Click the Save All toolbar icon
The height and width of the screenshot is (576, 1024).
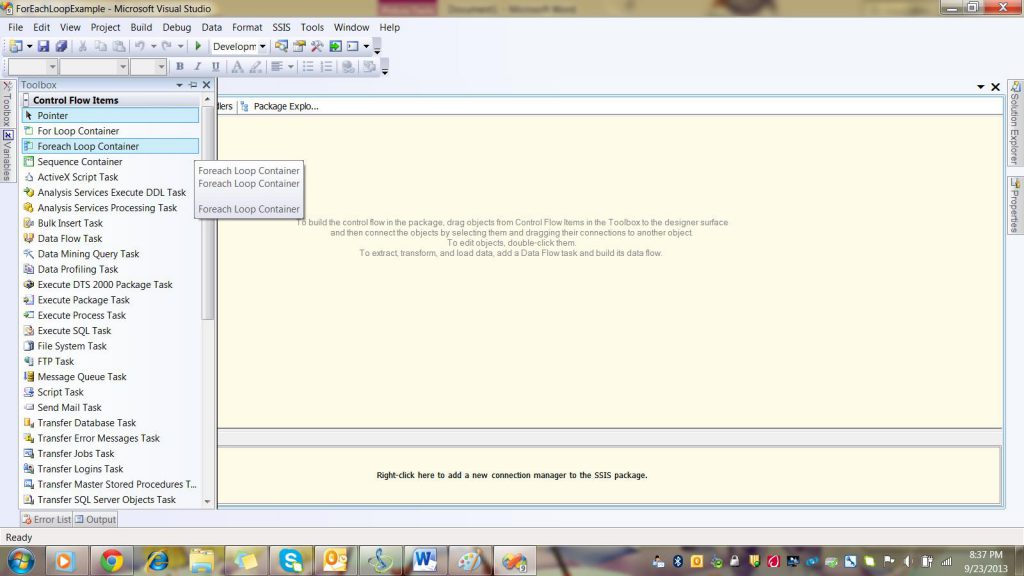click(x=61, y=46)
